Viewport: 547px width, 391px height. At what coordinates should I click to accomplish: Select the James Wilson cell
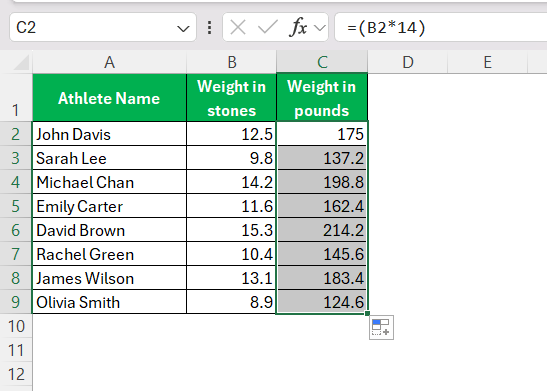110,278
